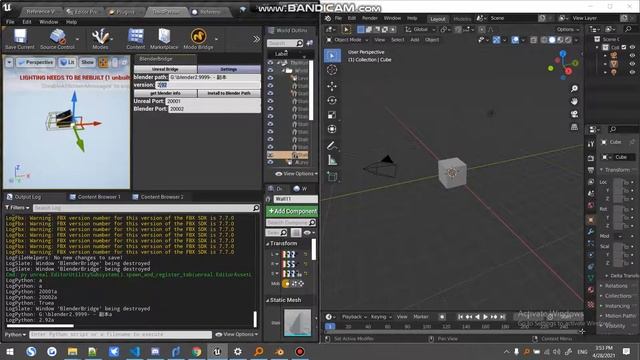Click the Settings button in BlenderBridge
Image resolution: width=640 pixels, height=360 pixels.
[x=229, y=69]
